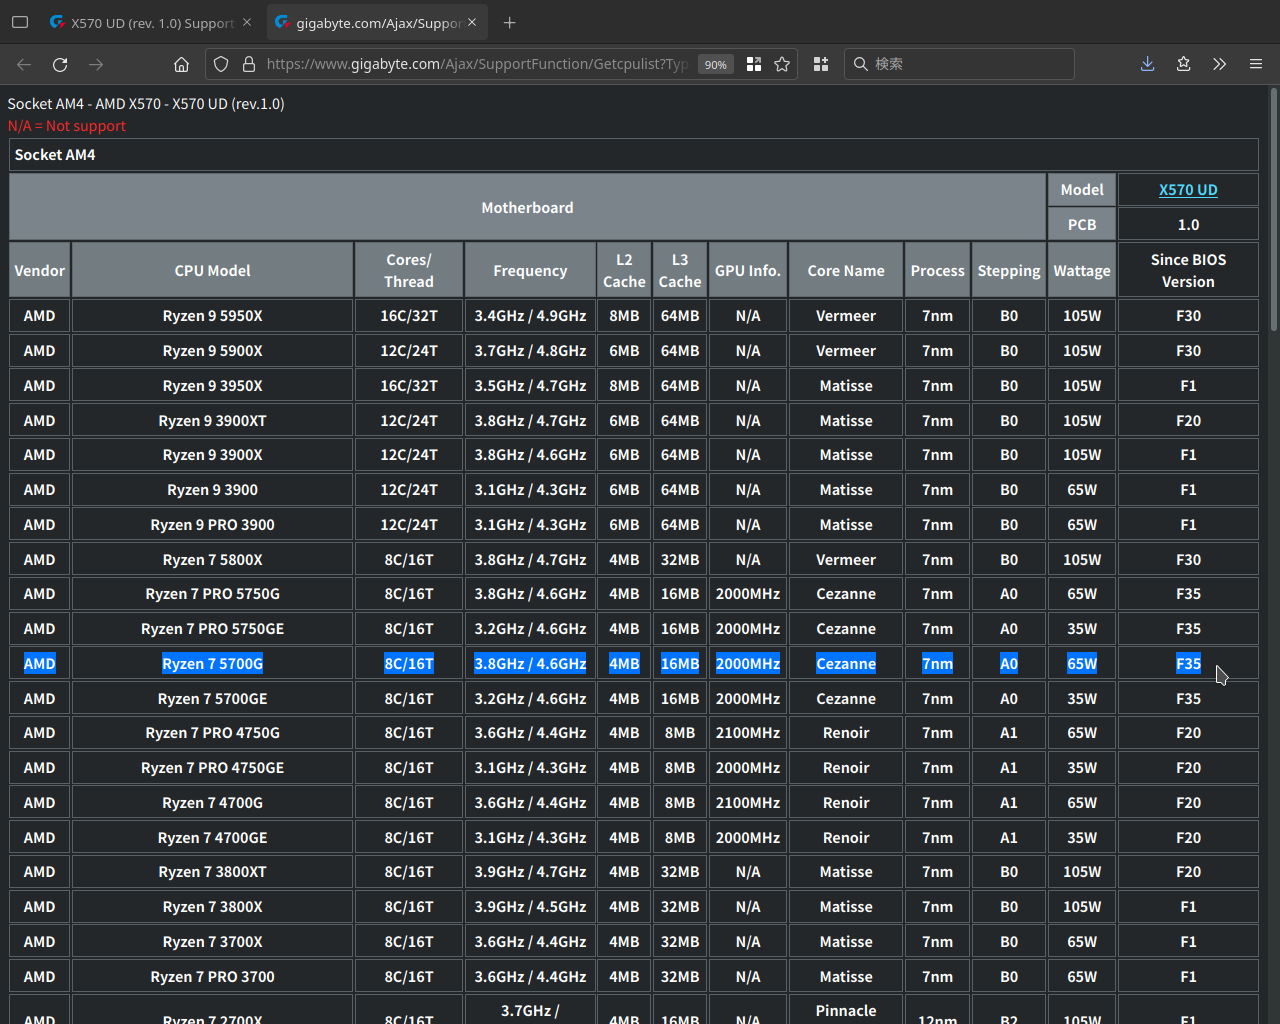Click the "Ryzen 7 5800X" cell

tap(213, 560)
